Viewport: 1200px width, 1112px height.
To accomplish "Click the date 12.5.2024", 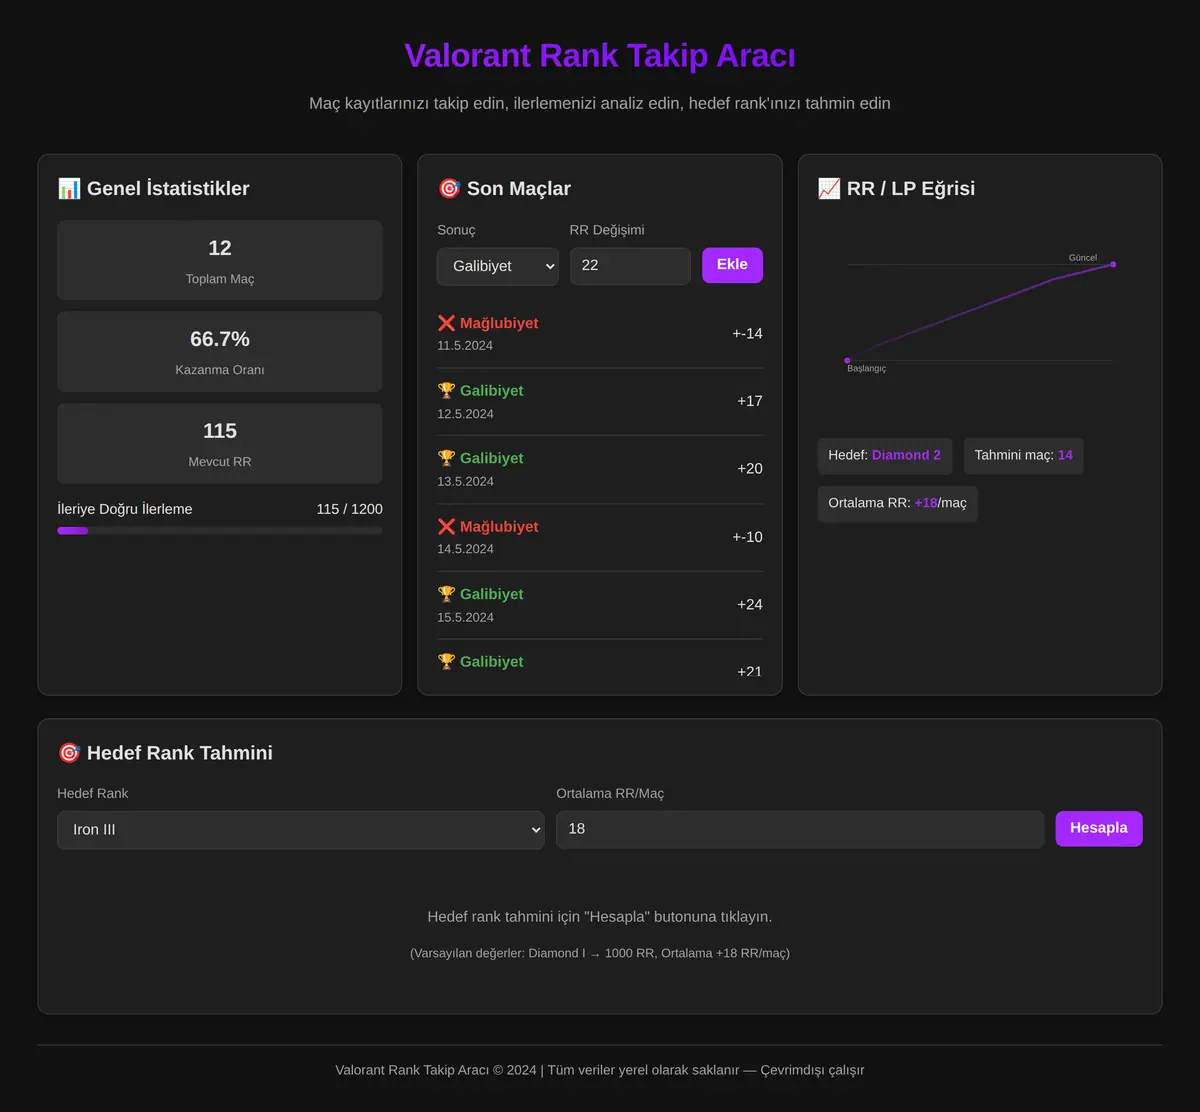I will tap(465, 414).
